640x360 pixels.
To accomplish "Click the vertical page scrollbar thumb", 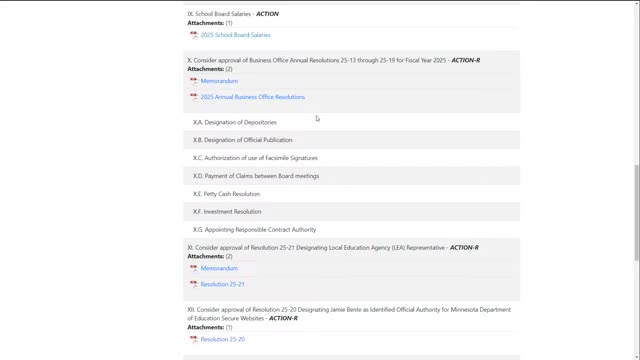I will [636, 212].
